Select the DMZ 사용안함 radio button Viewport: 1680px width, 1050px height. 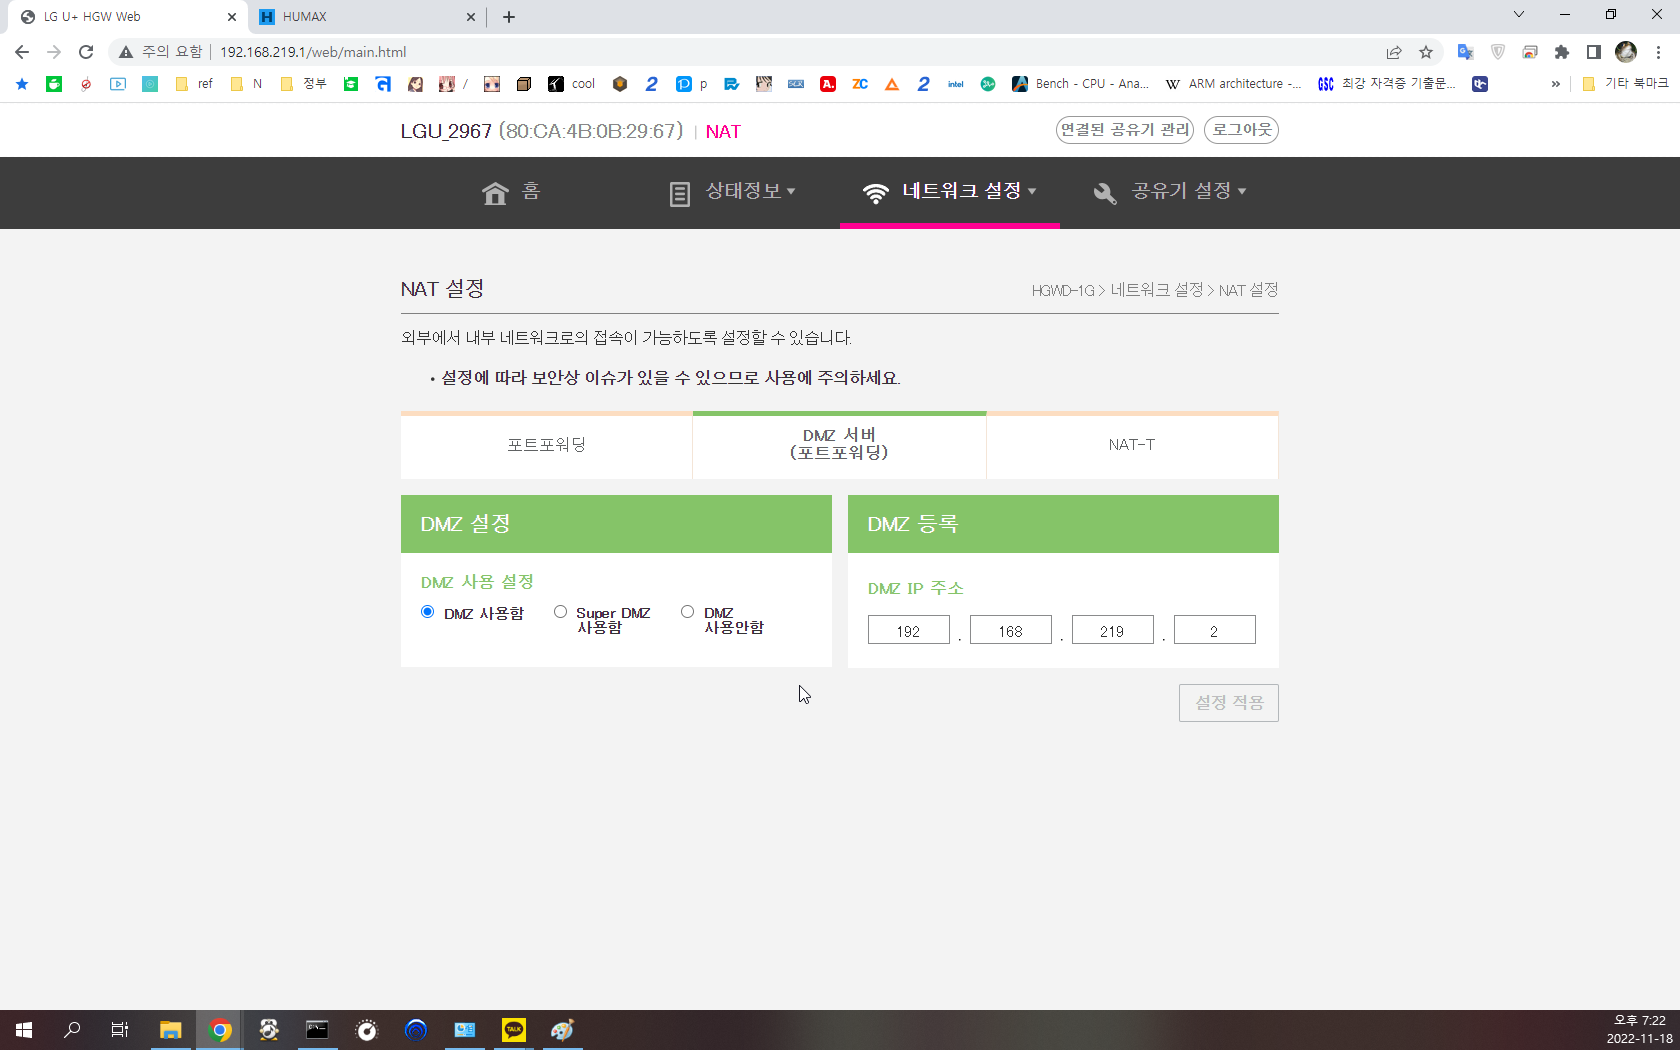(x=687, y=612)
